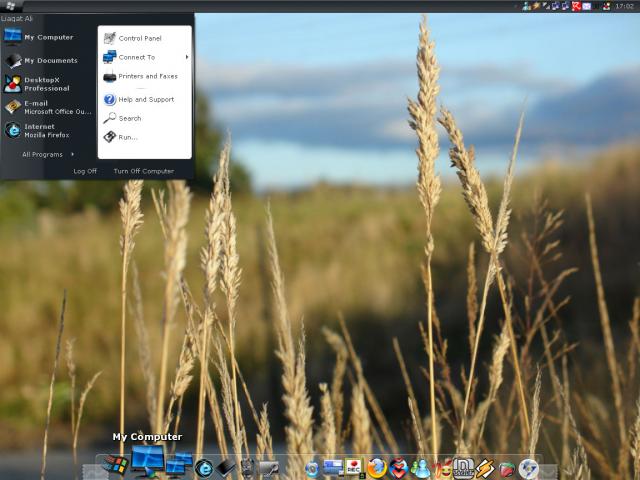This screenshot has width=640, height=480.
Task: Launch Firefox from the dock
Action: (377, 468)
